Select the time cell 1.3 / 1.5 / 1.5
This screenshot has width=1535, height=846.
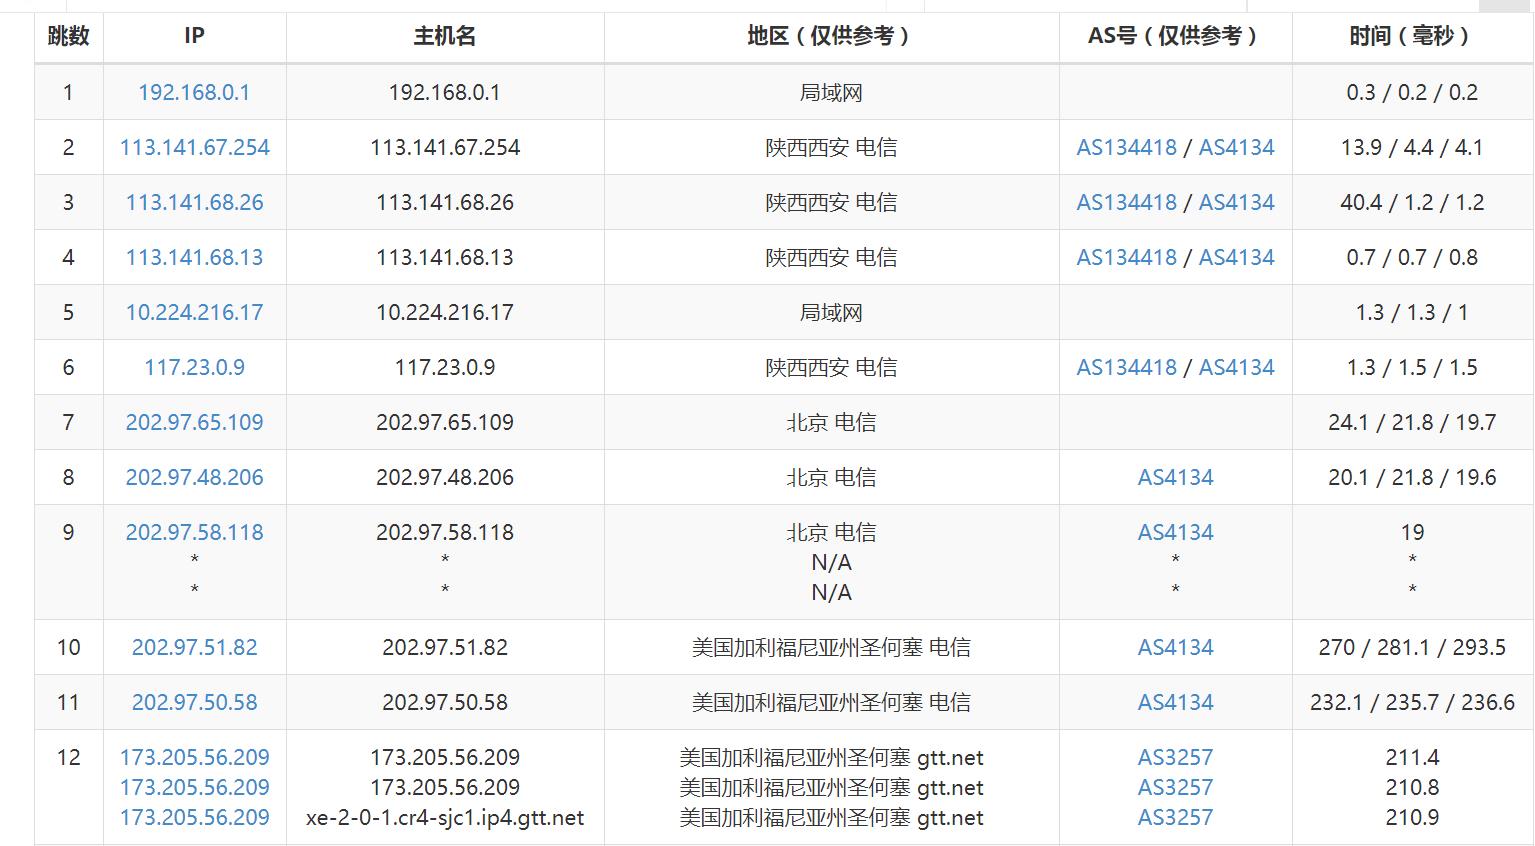tap(1412, 367)
